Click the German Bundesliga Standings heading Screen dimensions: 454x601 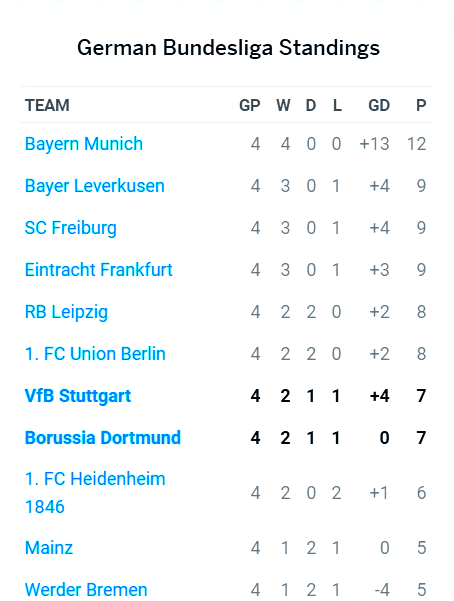(x=228, y=48)
